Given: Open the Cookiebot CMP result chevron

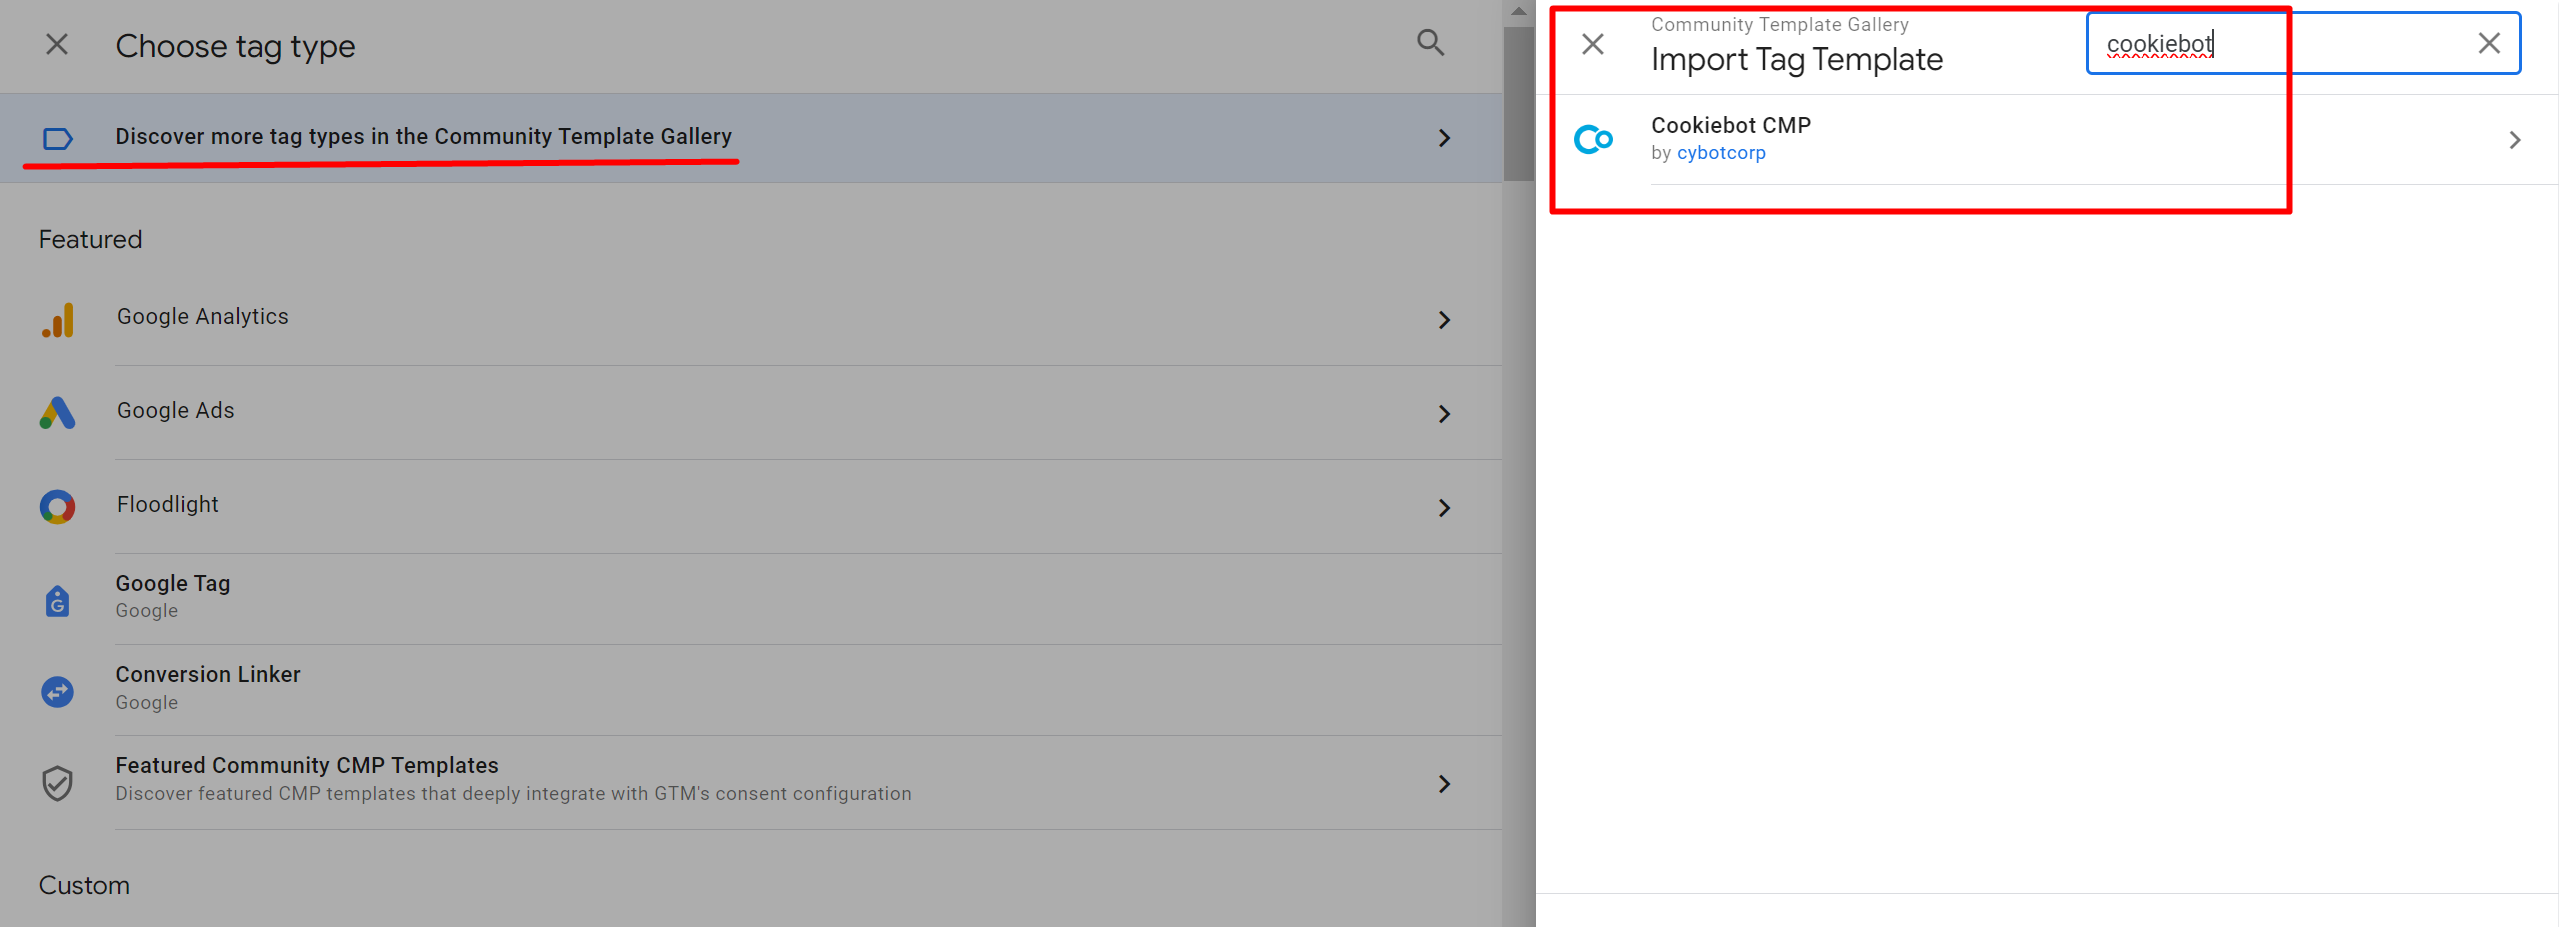Looking at the screenshot, I should click(x=2514, y=140).
